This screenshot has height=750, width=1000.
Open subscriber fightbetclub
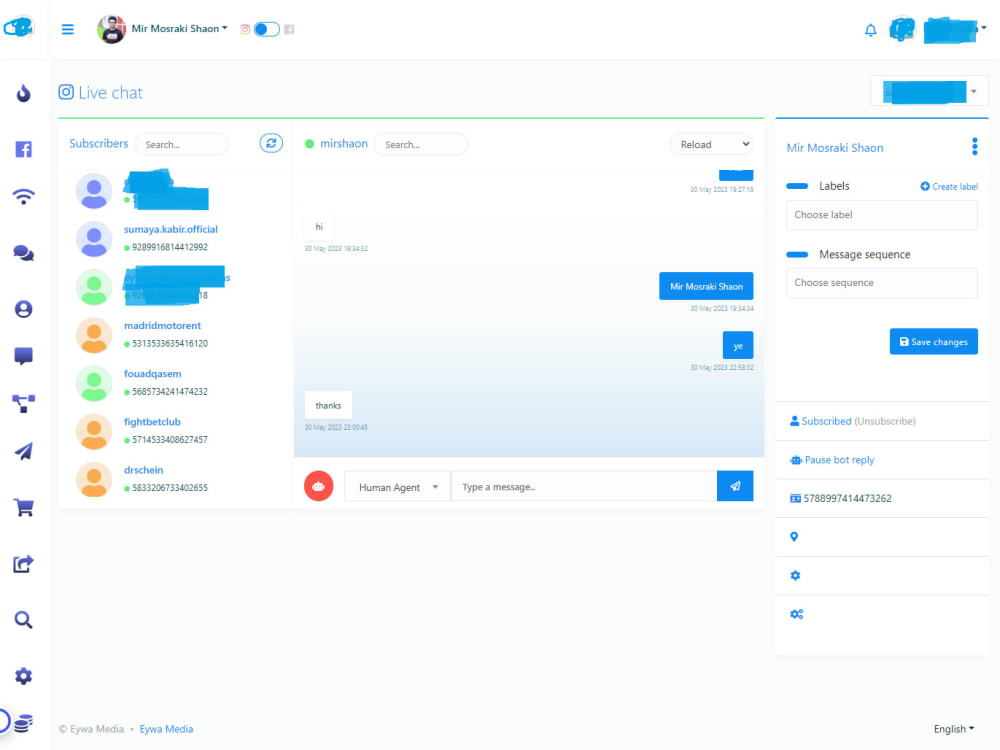click(152, 422)
